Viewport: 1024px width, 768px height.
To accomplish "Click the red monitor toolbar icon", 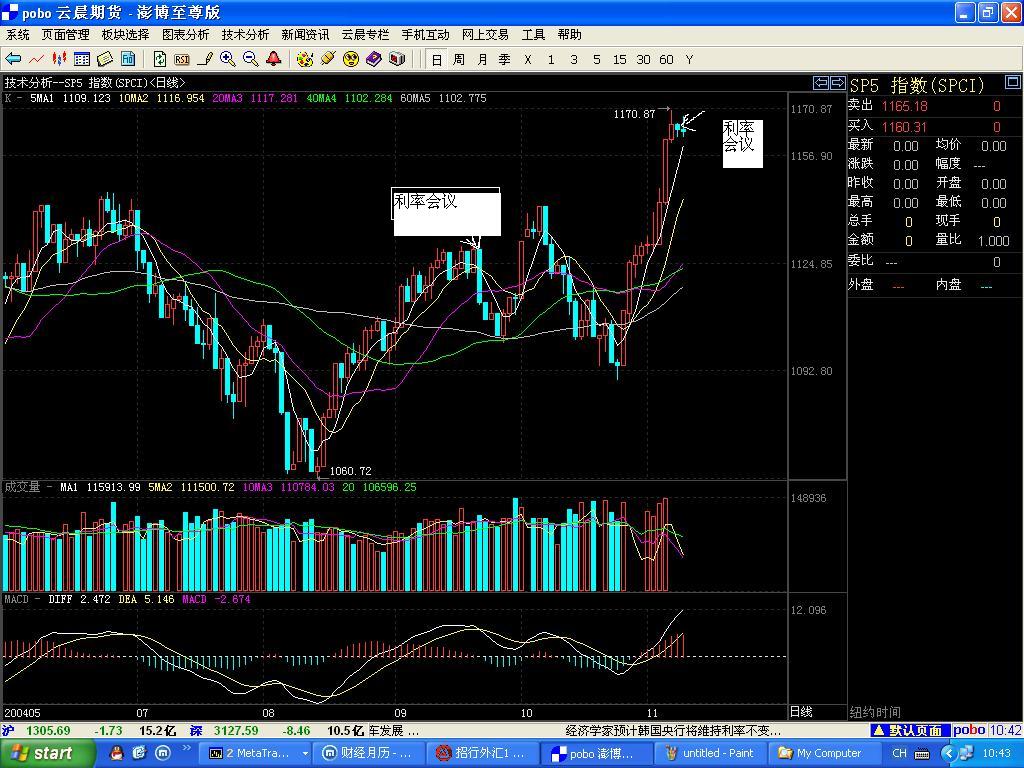I will [x=396, y=59].
